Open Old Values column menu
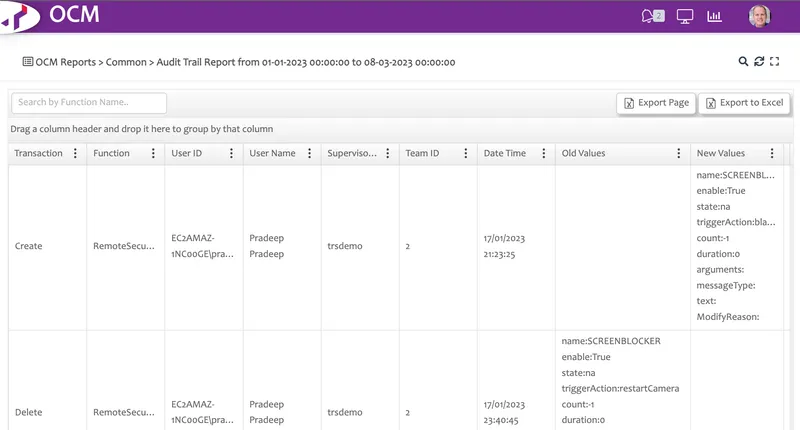Viewport: 800px width, 430px height. pos(680,154)
